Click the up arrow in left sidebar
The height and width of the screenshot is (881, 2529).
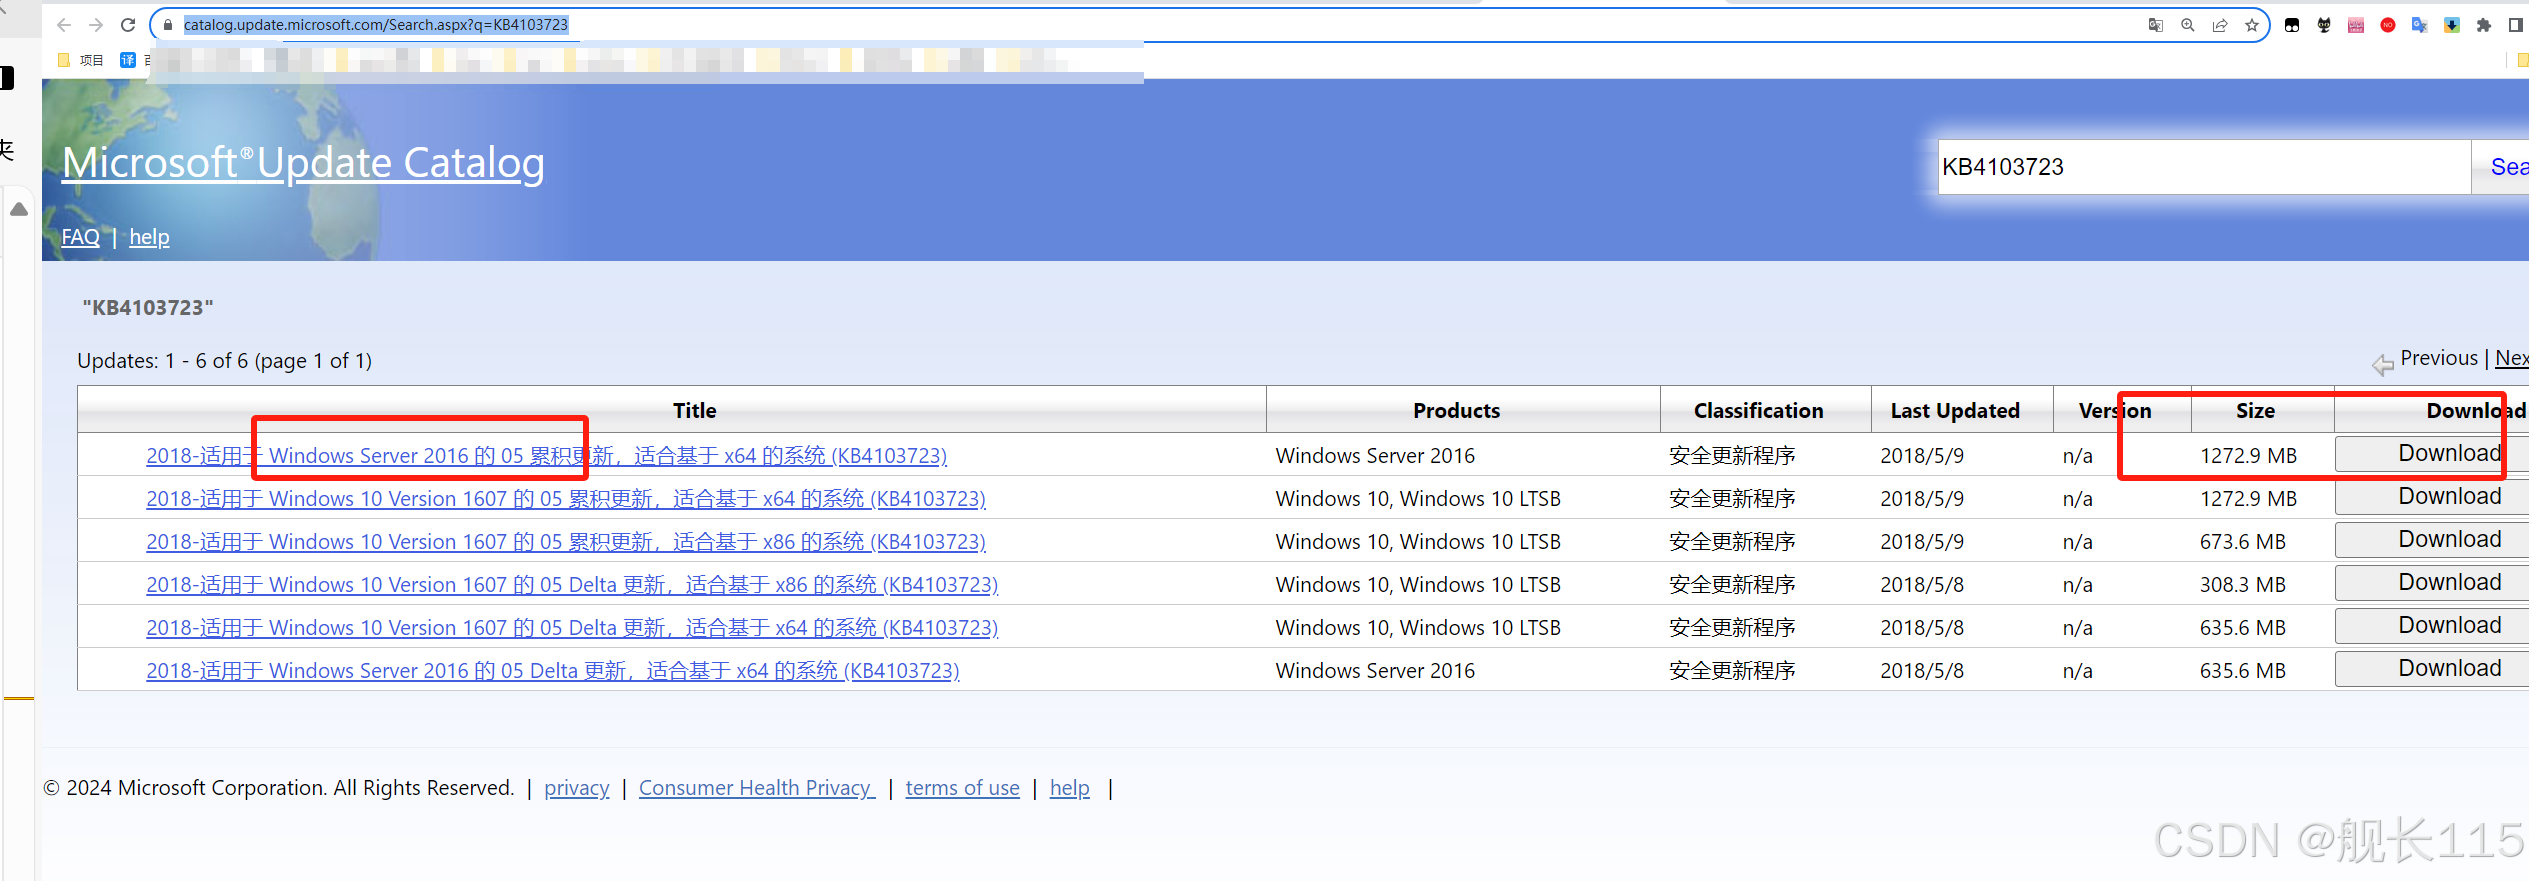click(18, 209)
